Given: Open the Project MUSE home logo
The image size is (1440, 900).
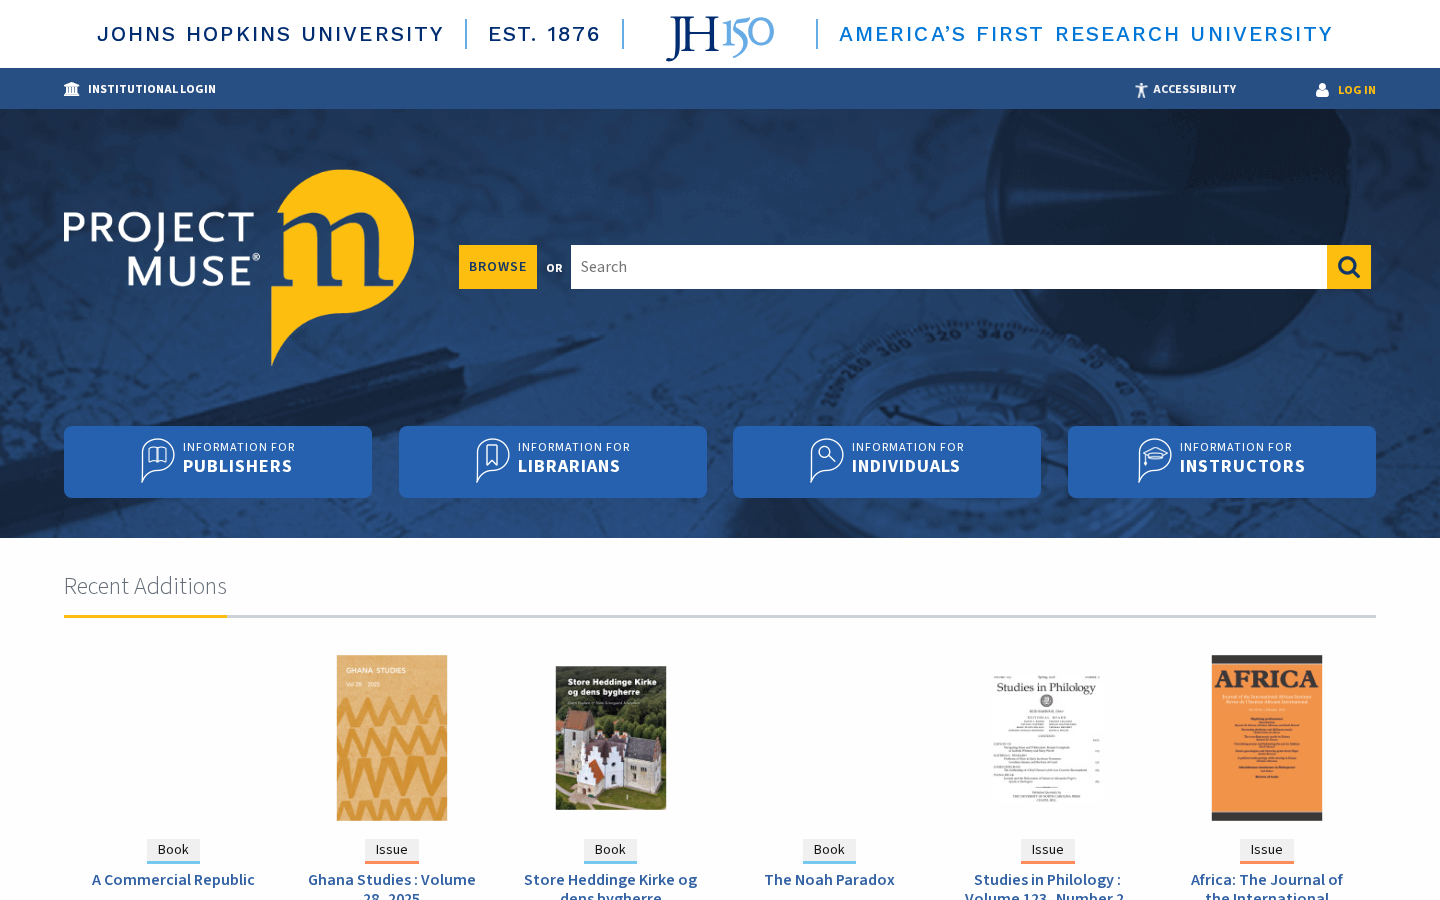Looking at the screenshot, I should tap(239, 267).
